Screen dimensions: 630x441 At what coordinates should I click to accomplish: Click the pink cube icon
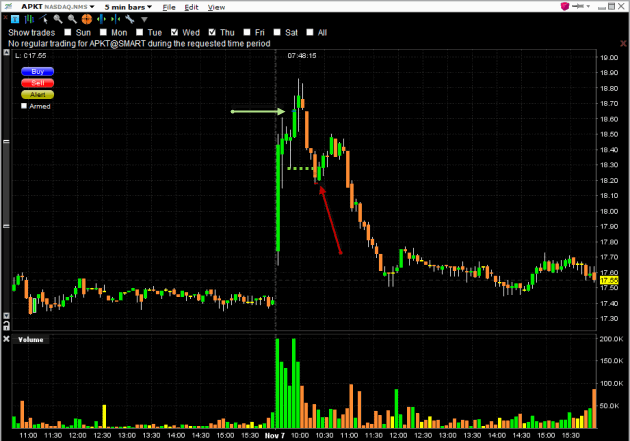[565, 6]
